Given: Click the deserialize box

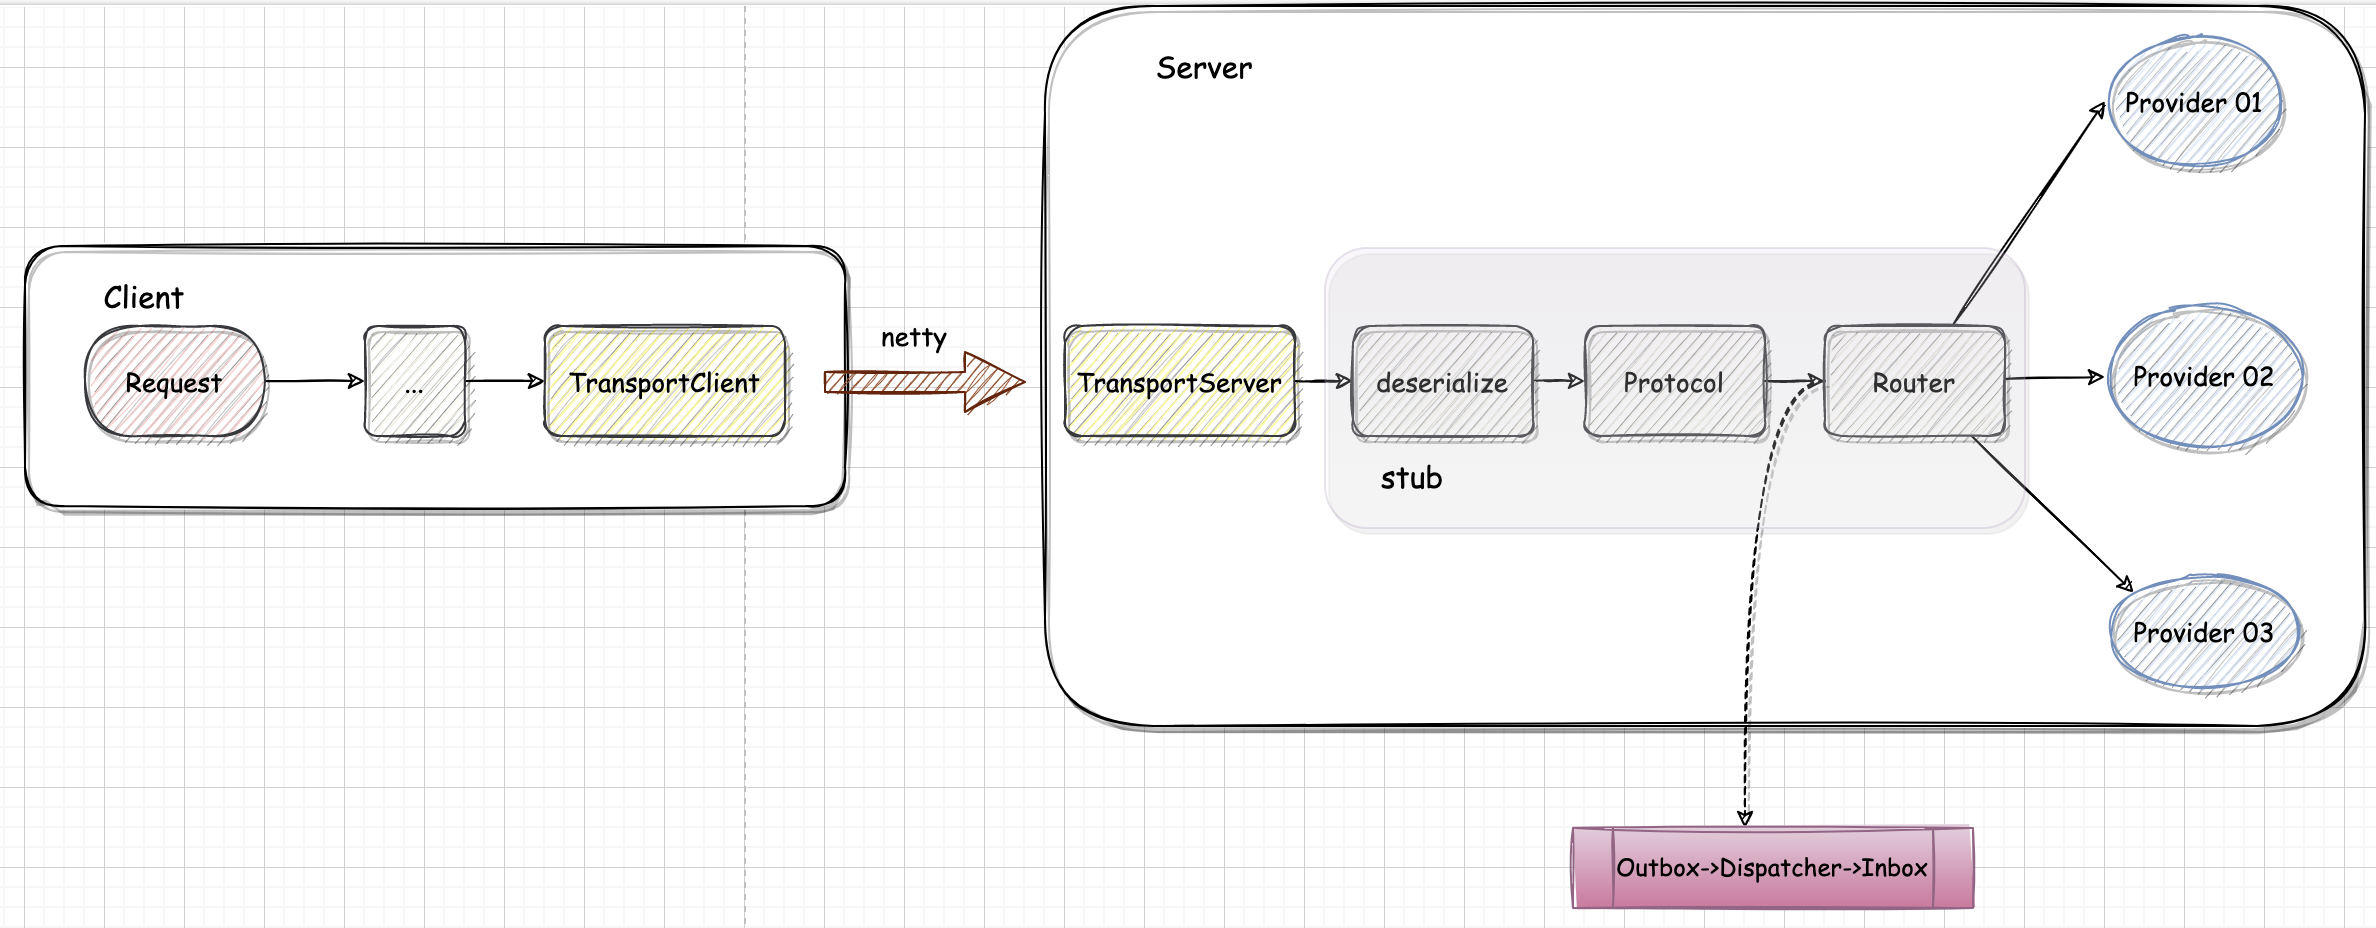Looking at the screenshot, I should pos(1443,382).
